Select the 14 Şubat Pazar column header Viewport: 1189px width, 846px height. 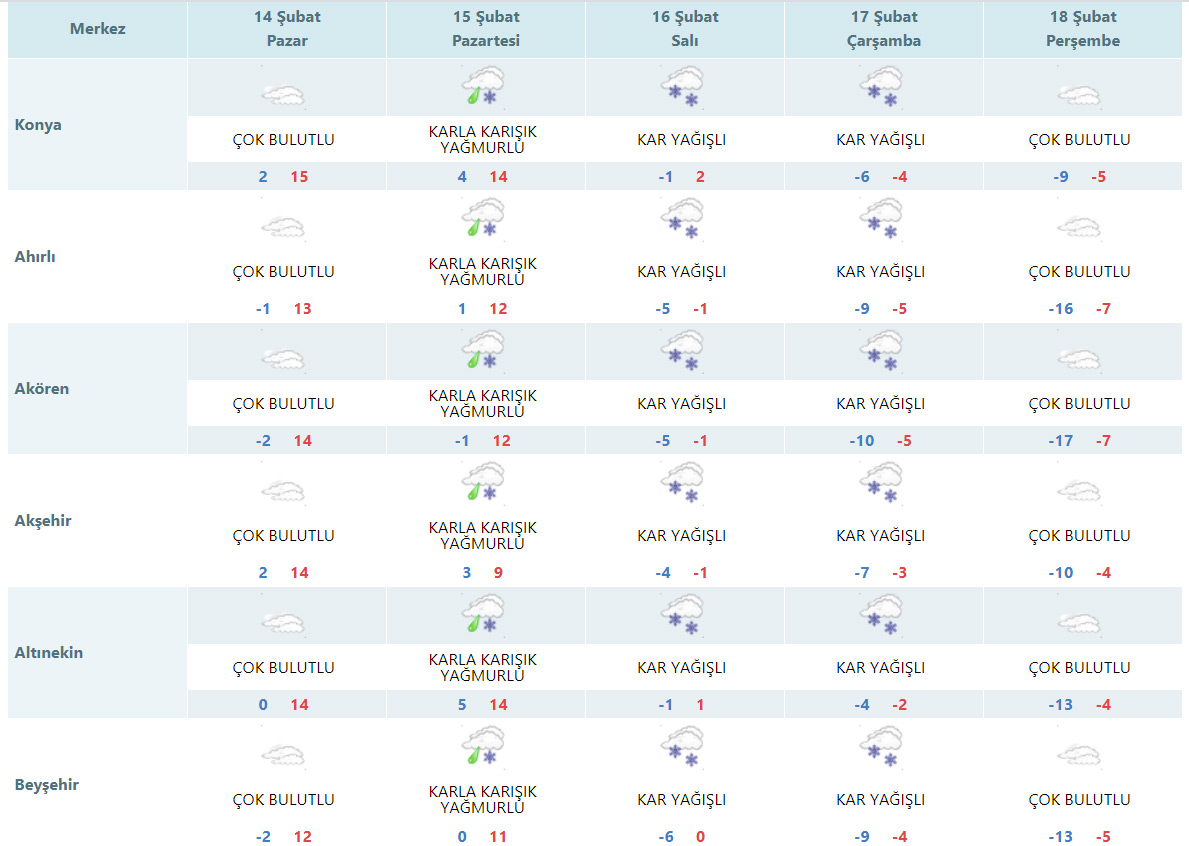(287, 29)
